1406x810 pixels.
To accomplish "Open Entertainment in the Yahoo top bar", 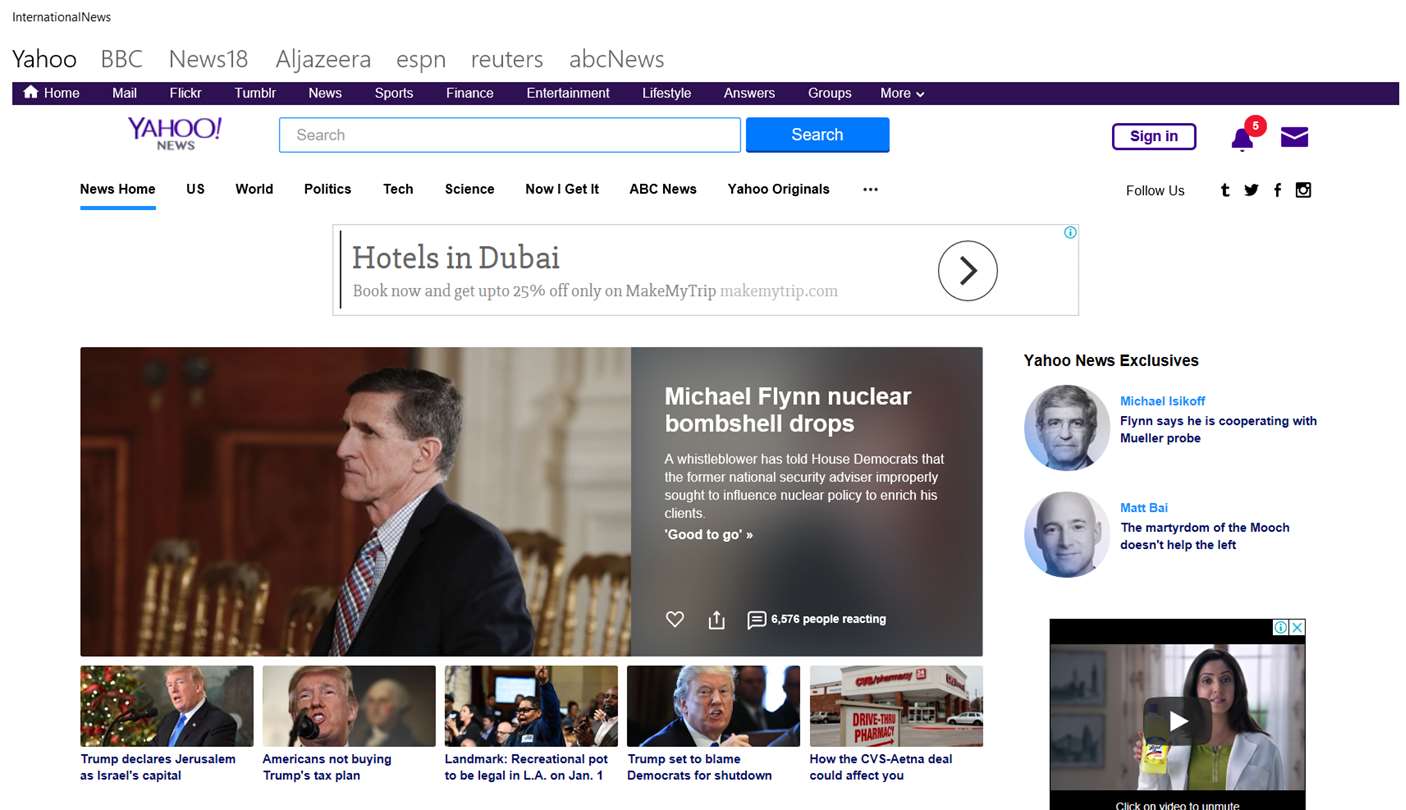I will coord(568,93).
